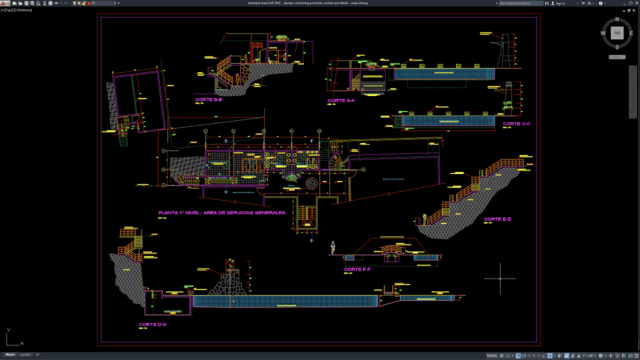Toggle Ortho mode in status bar
This screenshot has height=360, width=640.
(x=518, y=356)
